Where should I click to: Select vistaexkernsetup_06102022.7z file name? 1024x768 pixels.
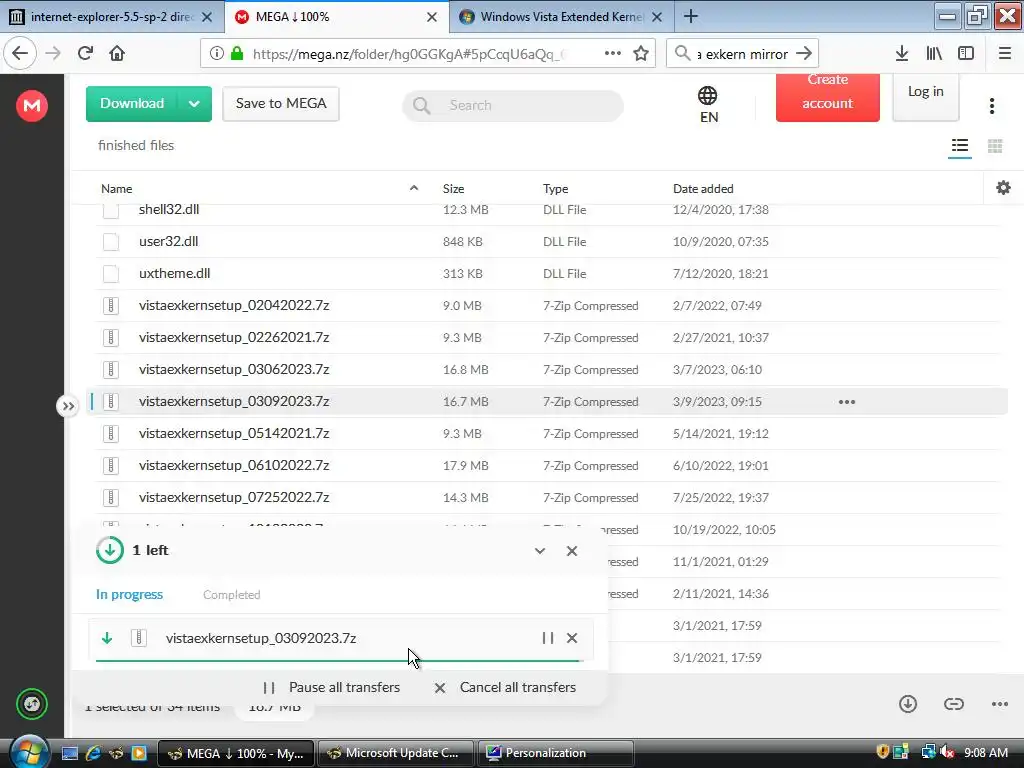pyautogui.click(x=234, y=466)
